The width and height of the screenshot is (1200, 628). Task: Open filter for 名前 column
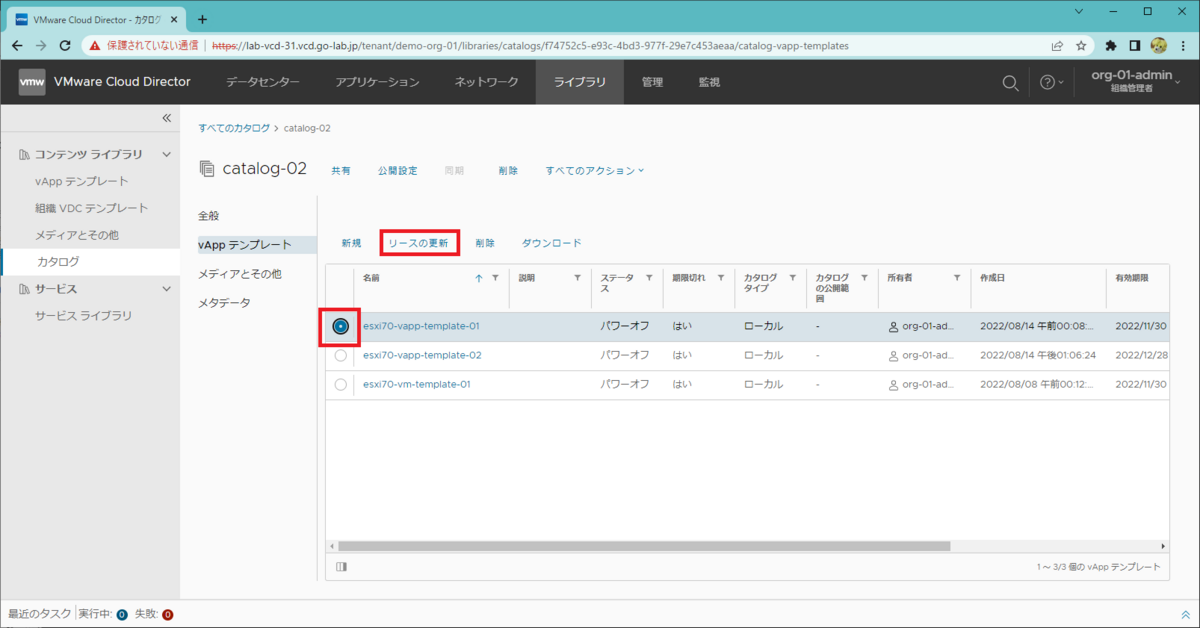495,278
